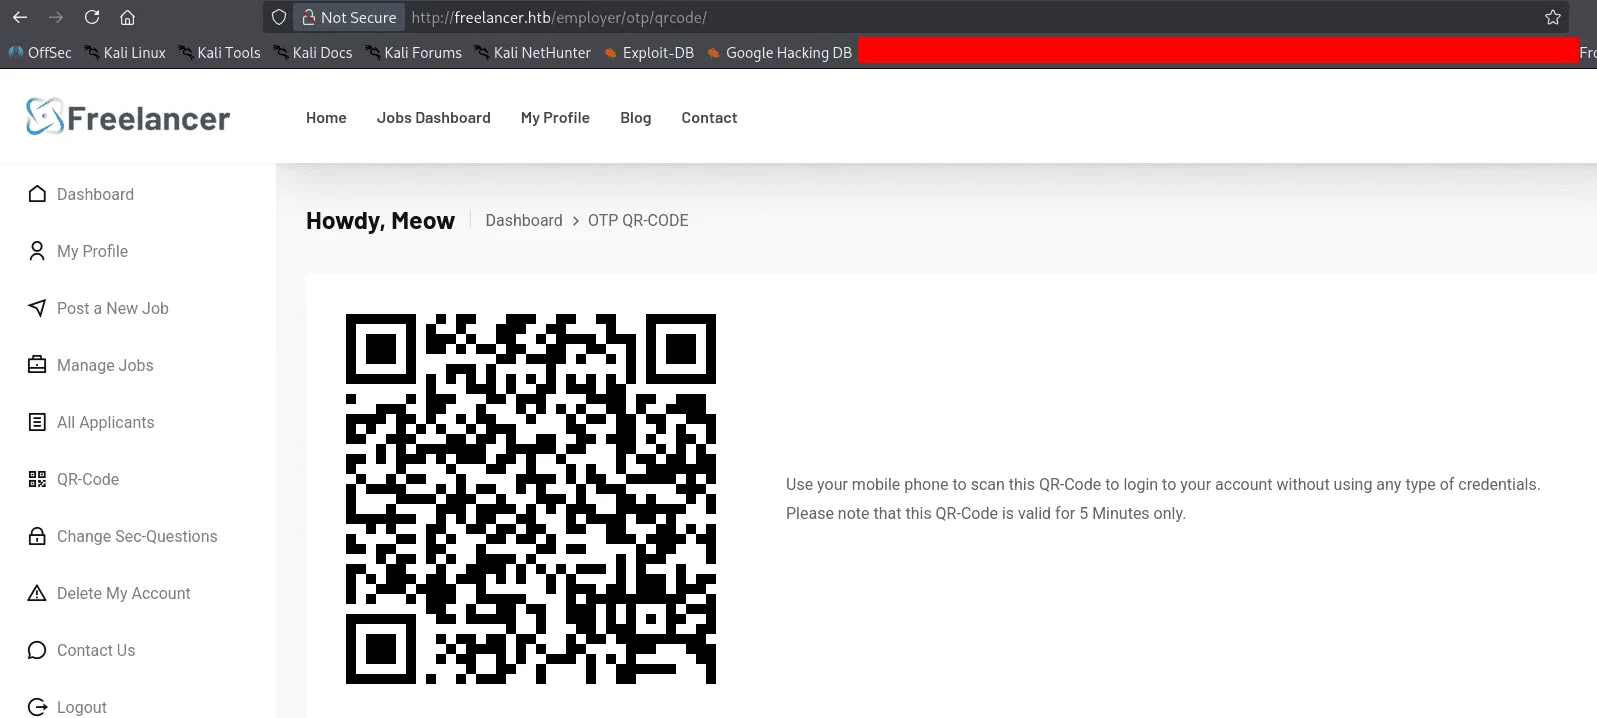The height and width of the screenshot is (718, 1597).
Task: Open the Exploit-DB bookmark
Action: pyautogui.click(x=648, y=53)
